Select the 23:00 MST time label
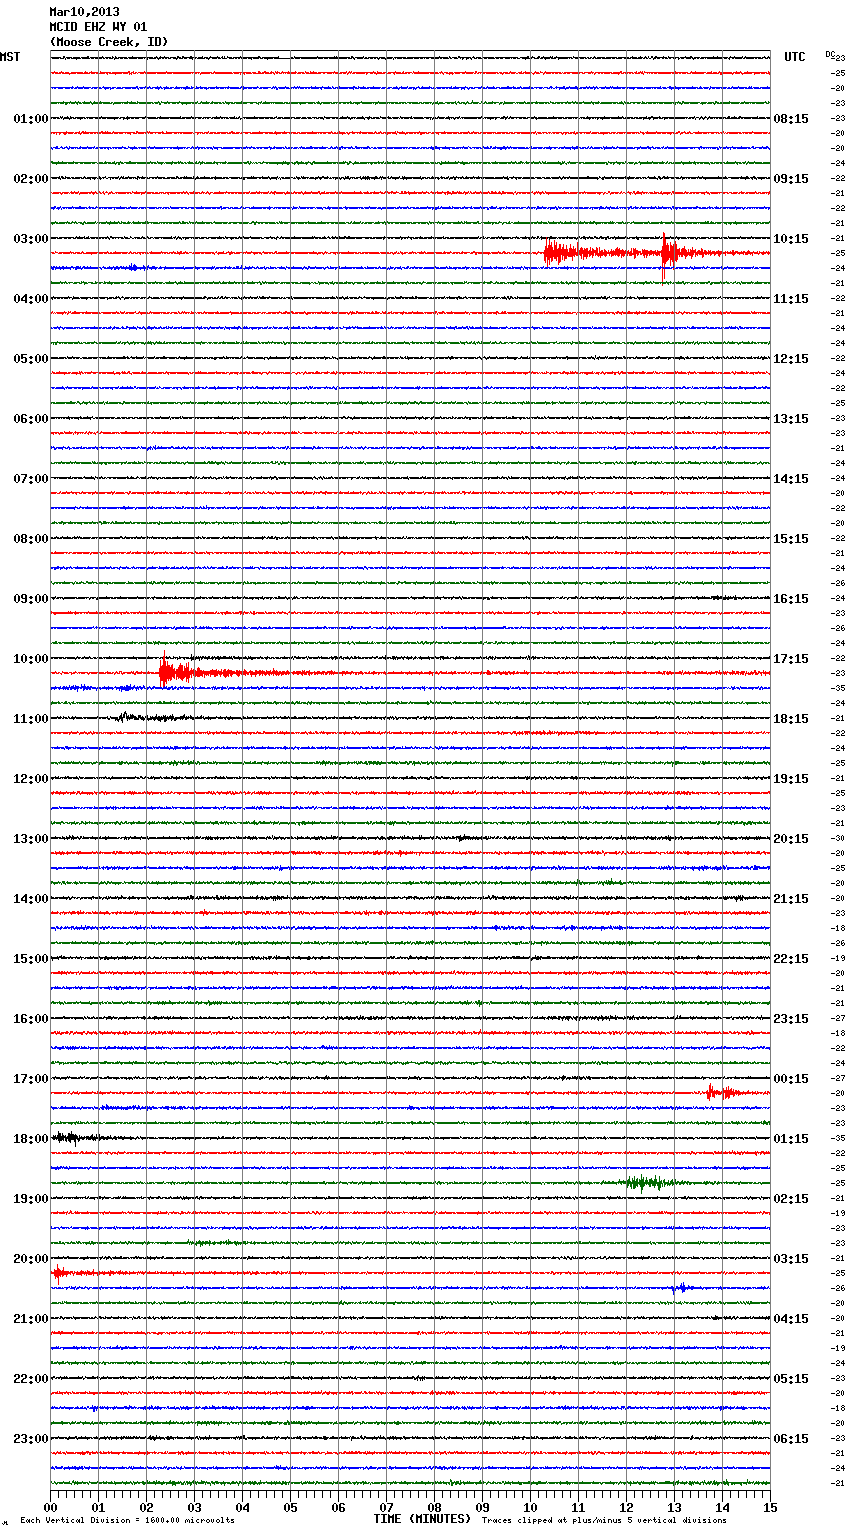This screenshot has height=1534, width=850. [x=31, y=1439]
